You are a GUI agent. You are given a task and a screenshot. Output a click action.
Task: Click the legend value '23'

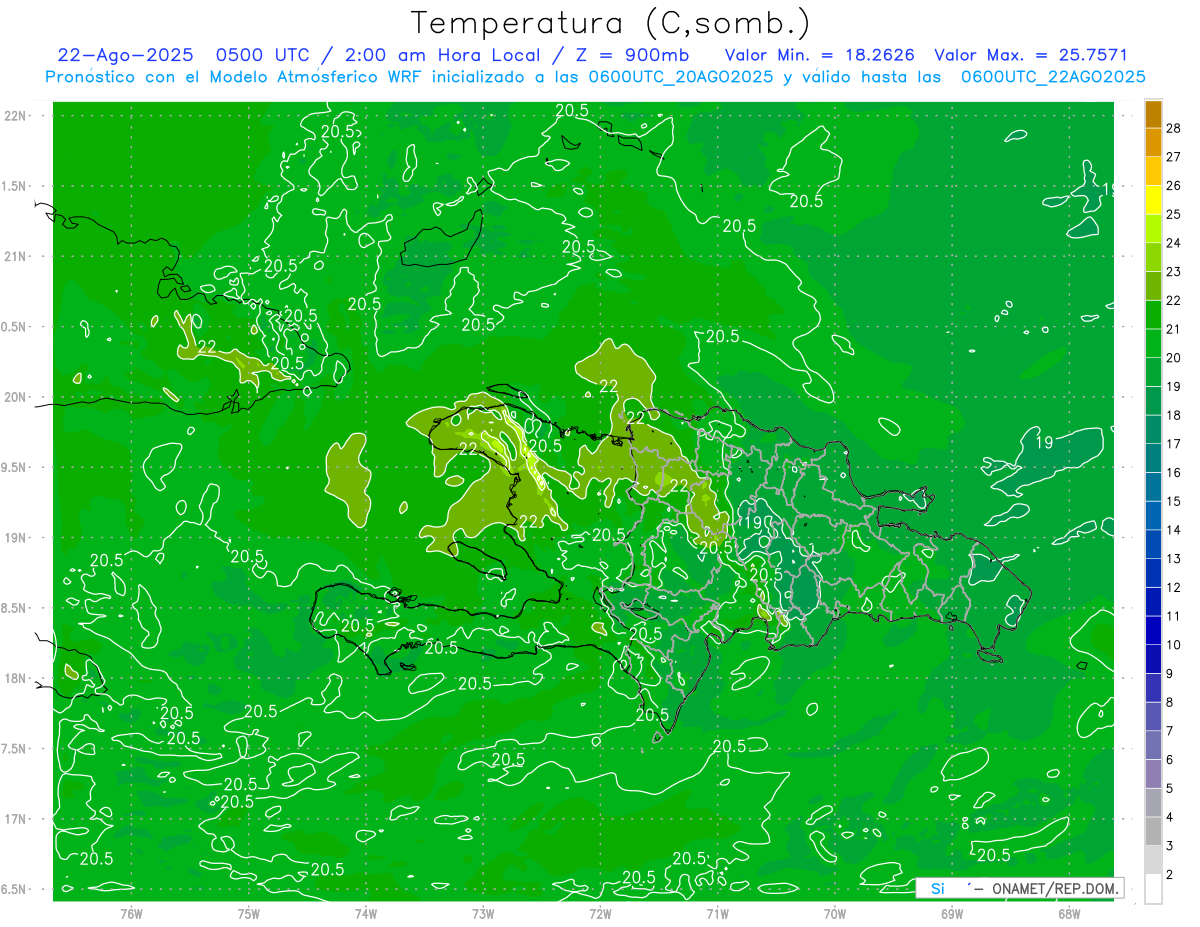pyautogui.click(x=1174, y=272)
